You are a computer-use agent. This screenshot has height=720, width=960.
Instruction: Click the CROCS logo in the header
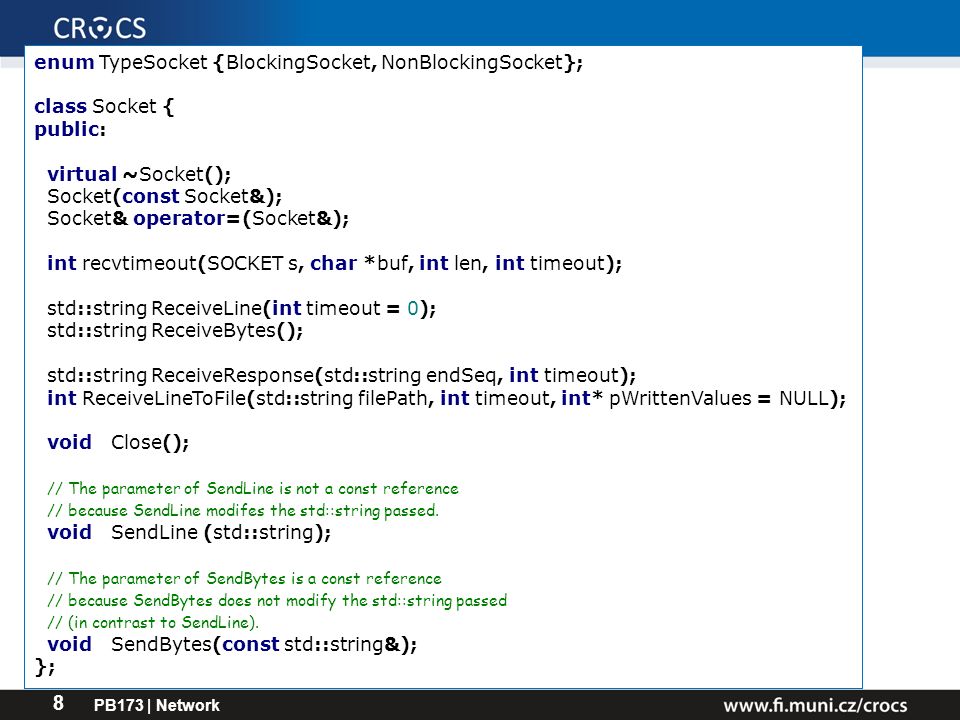(x=100, y=28)
